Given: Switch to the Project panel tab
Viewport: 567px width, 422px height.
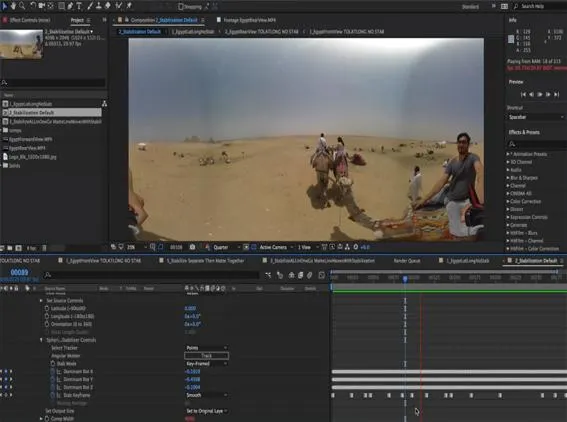Looking at the screenshot, I should (77, 20).
